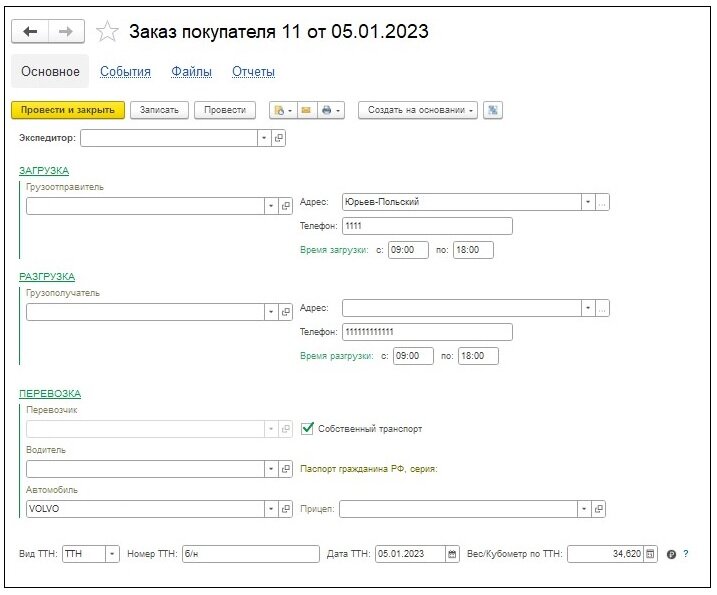This screenshot has width=717, height=595.
Task: Open the Водитель dropdown list
Action: [271, 469]
